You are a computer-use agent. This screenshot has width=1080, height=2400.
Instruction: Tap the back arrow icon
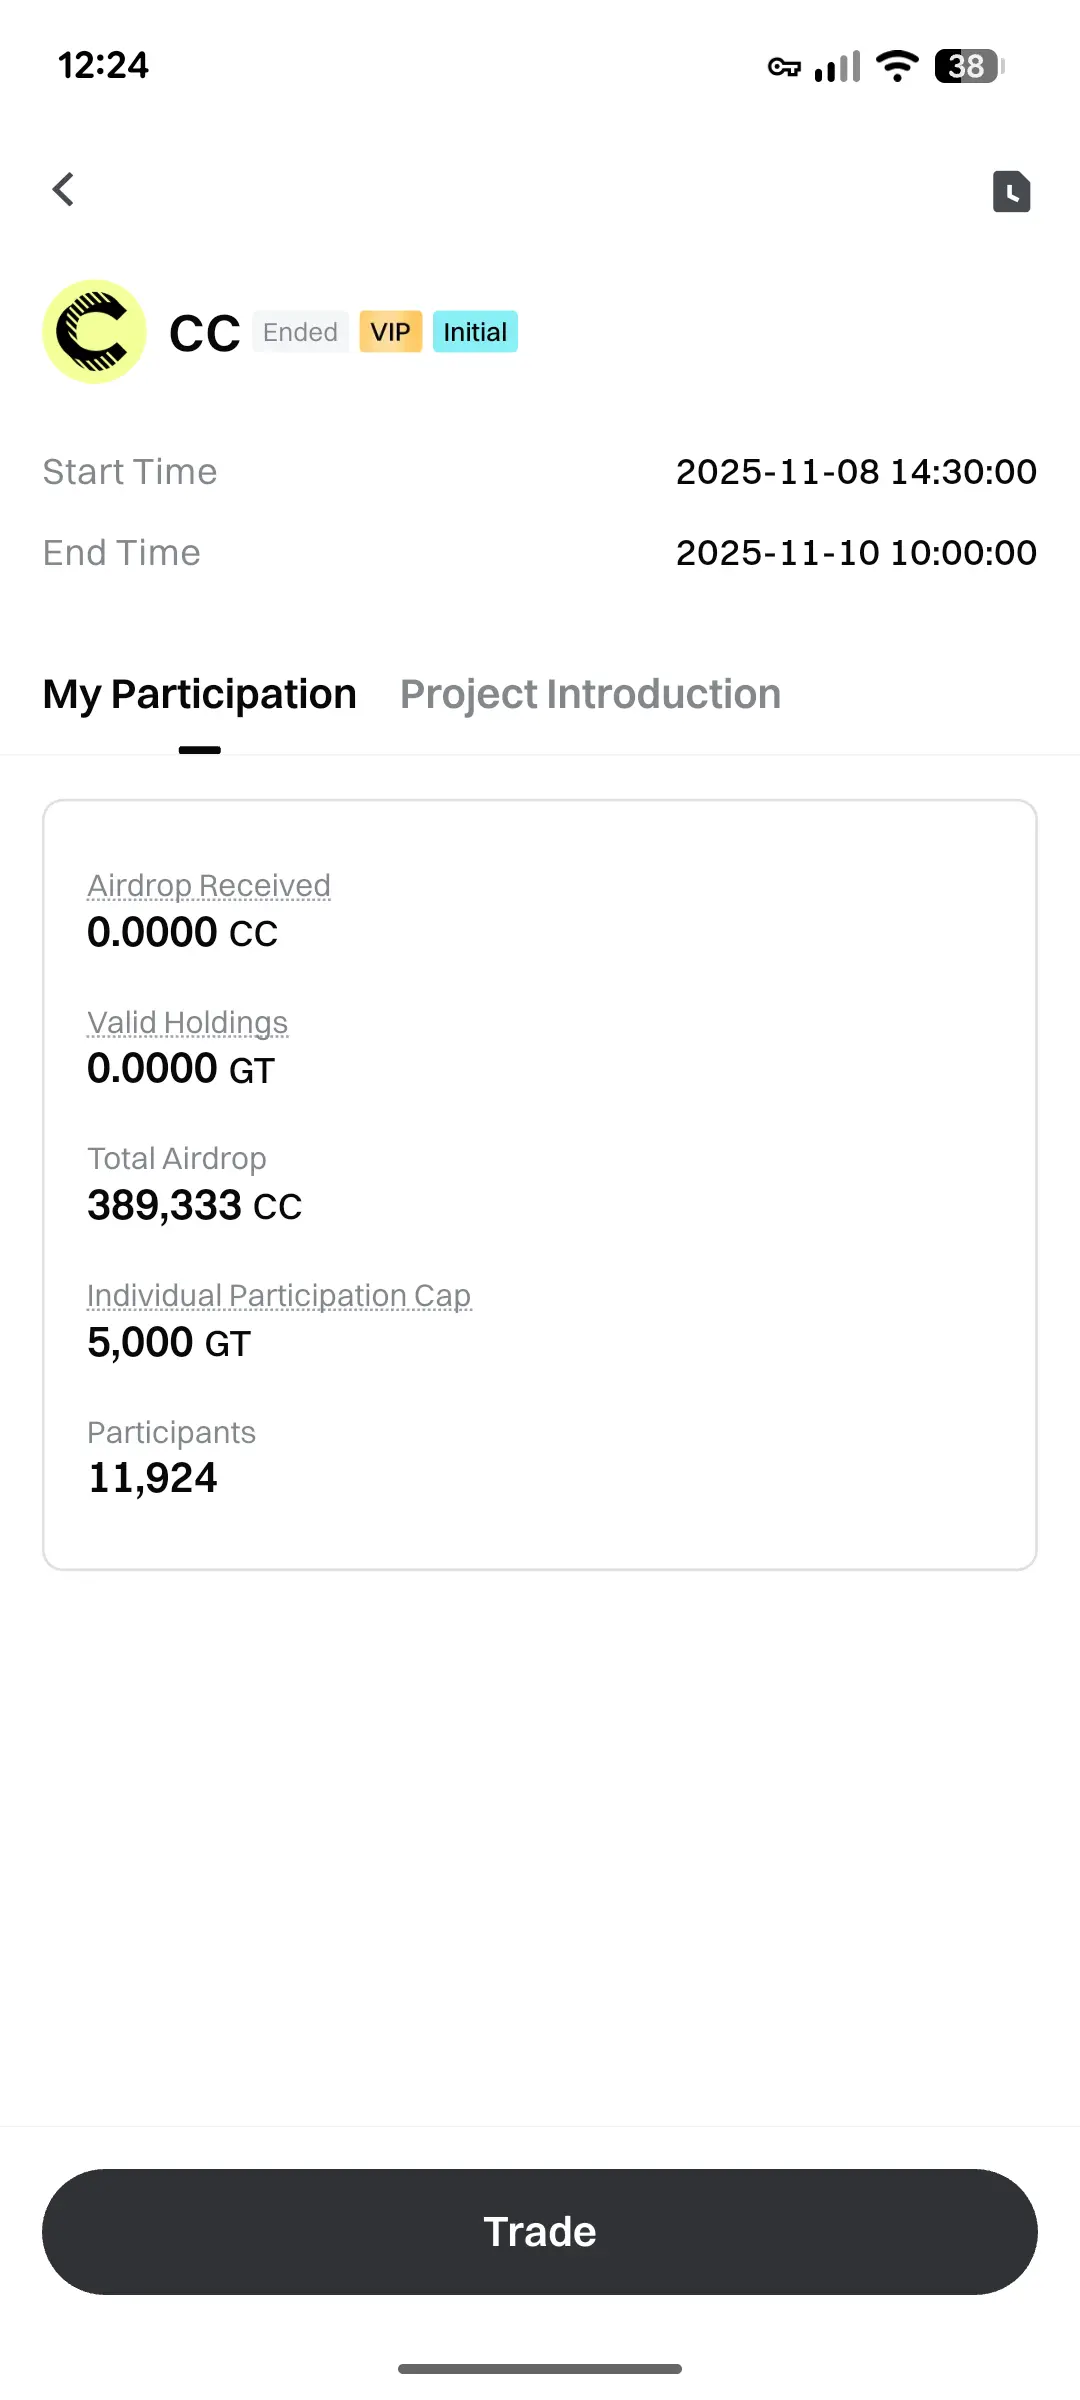pyautogui.click(x=64, y=189)
